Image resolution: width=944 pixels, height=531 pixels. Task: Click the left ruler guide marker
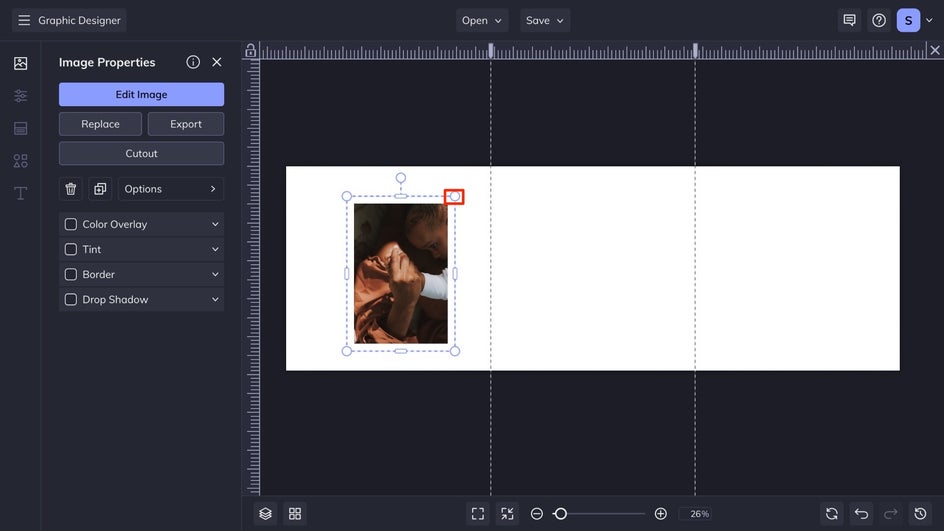[491, 51]
